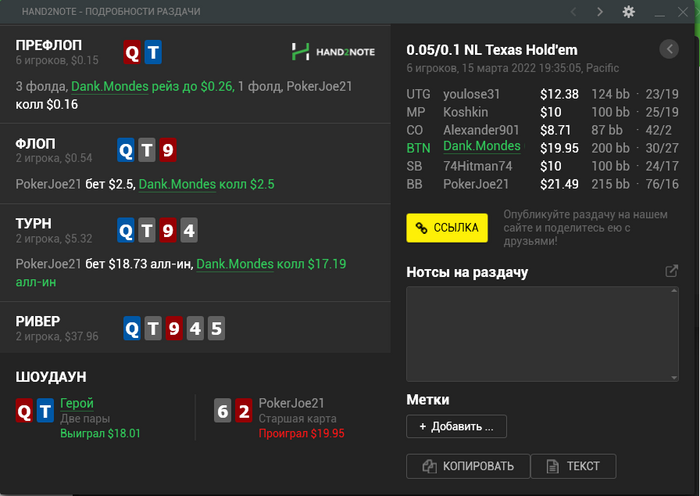The width and height of the screenshot is (700, 496).
Task: Click hero's blue T card in showdown
Action: pyautogui.click(x=45, y=411)
